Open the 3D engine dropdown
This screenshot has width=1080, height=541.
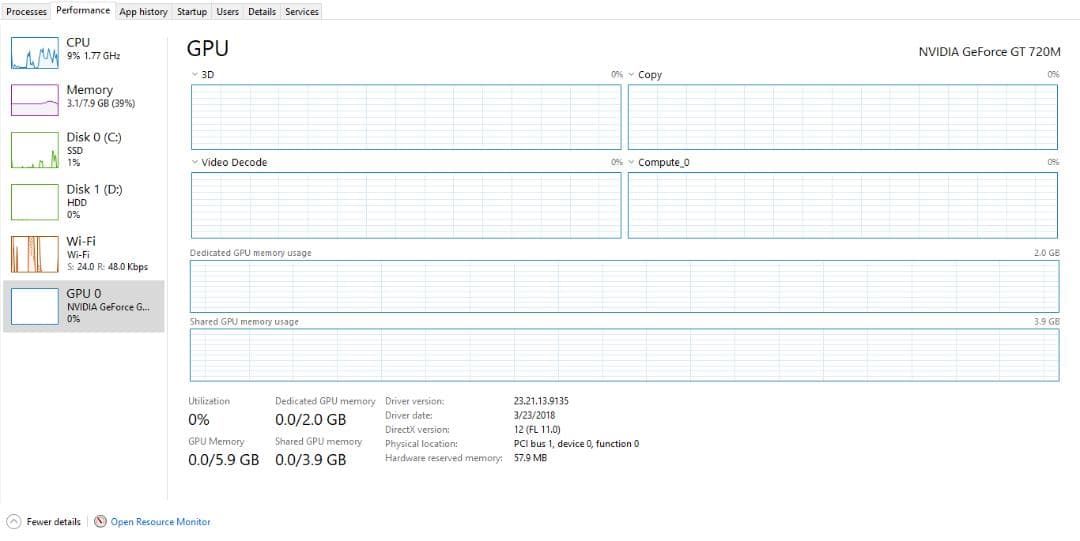tap(195, 75)
